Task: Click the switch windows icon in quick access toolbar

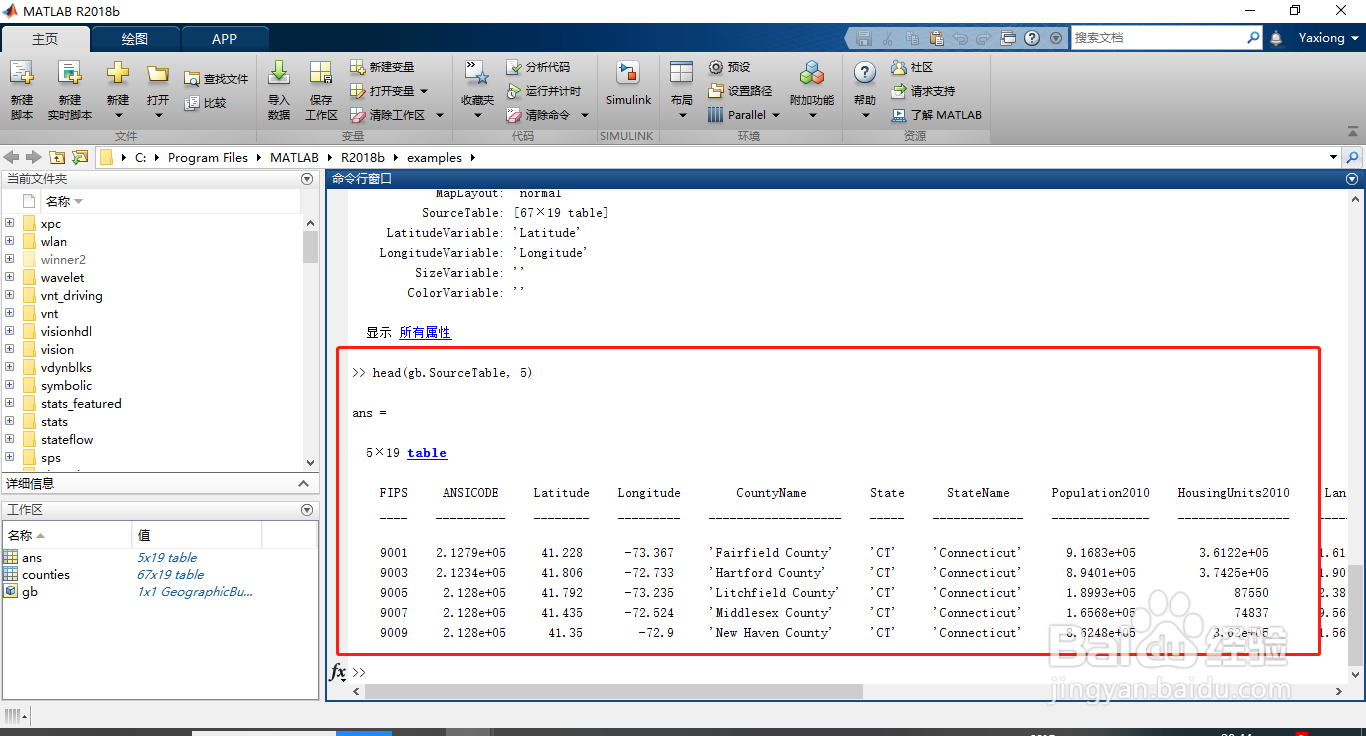Action: click(x=1007, y=38)
